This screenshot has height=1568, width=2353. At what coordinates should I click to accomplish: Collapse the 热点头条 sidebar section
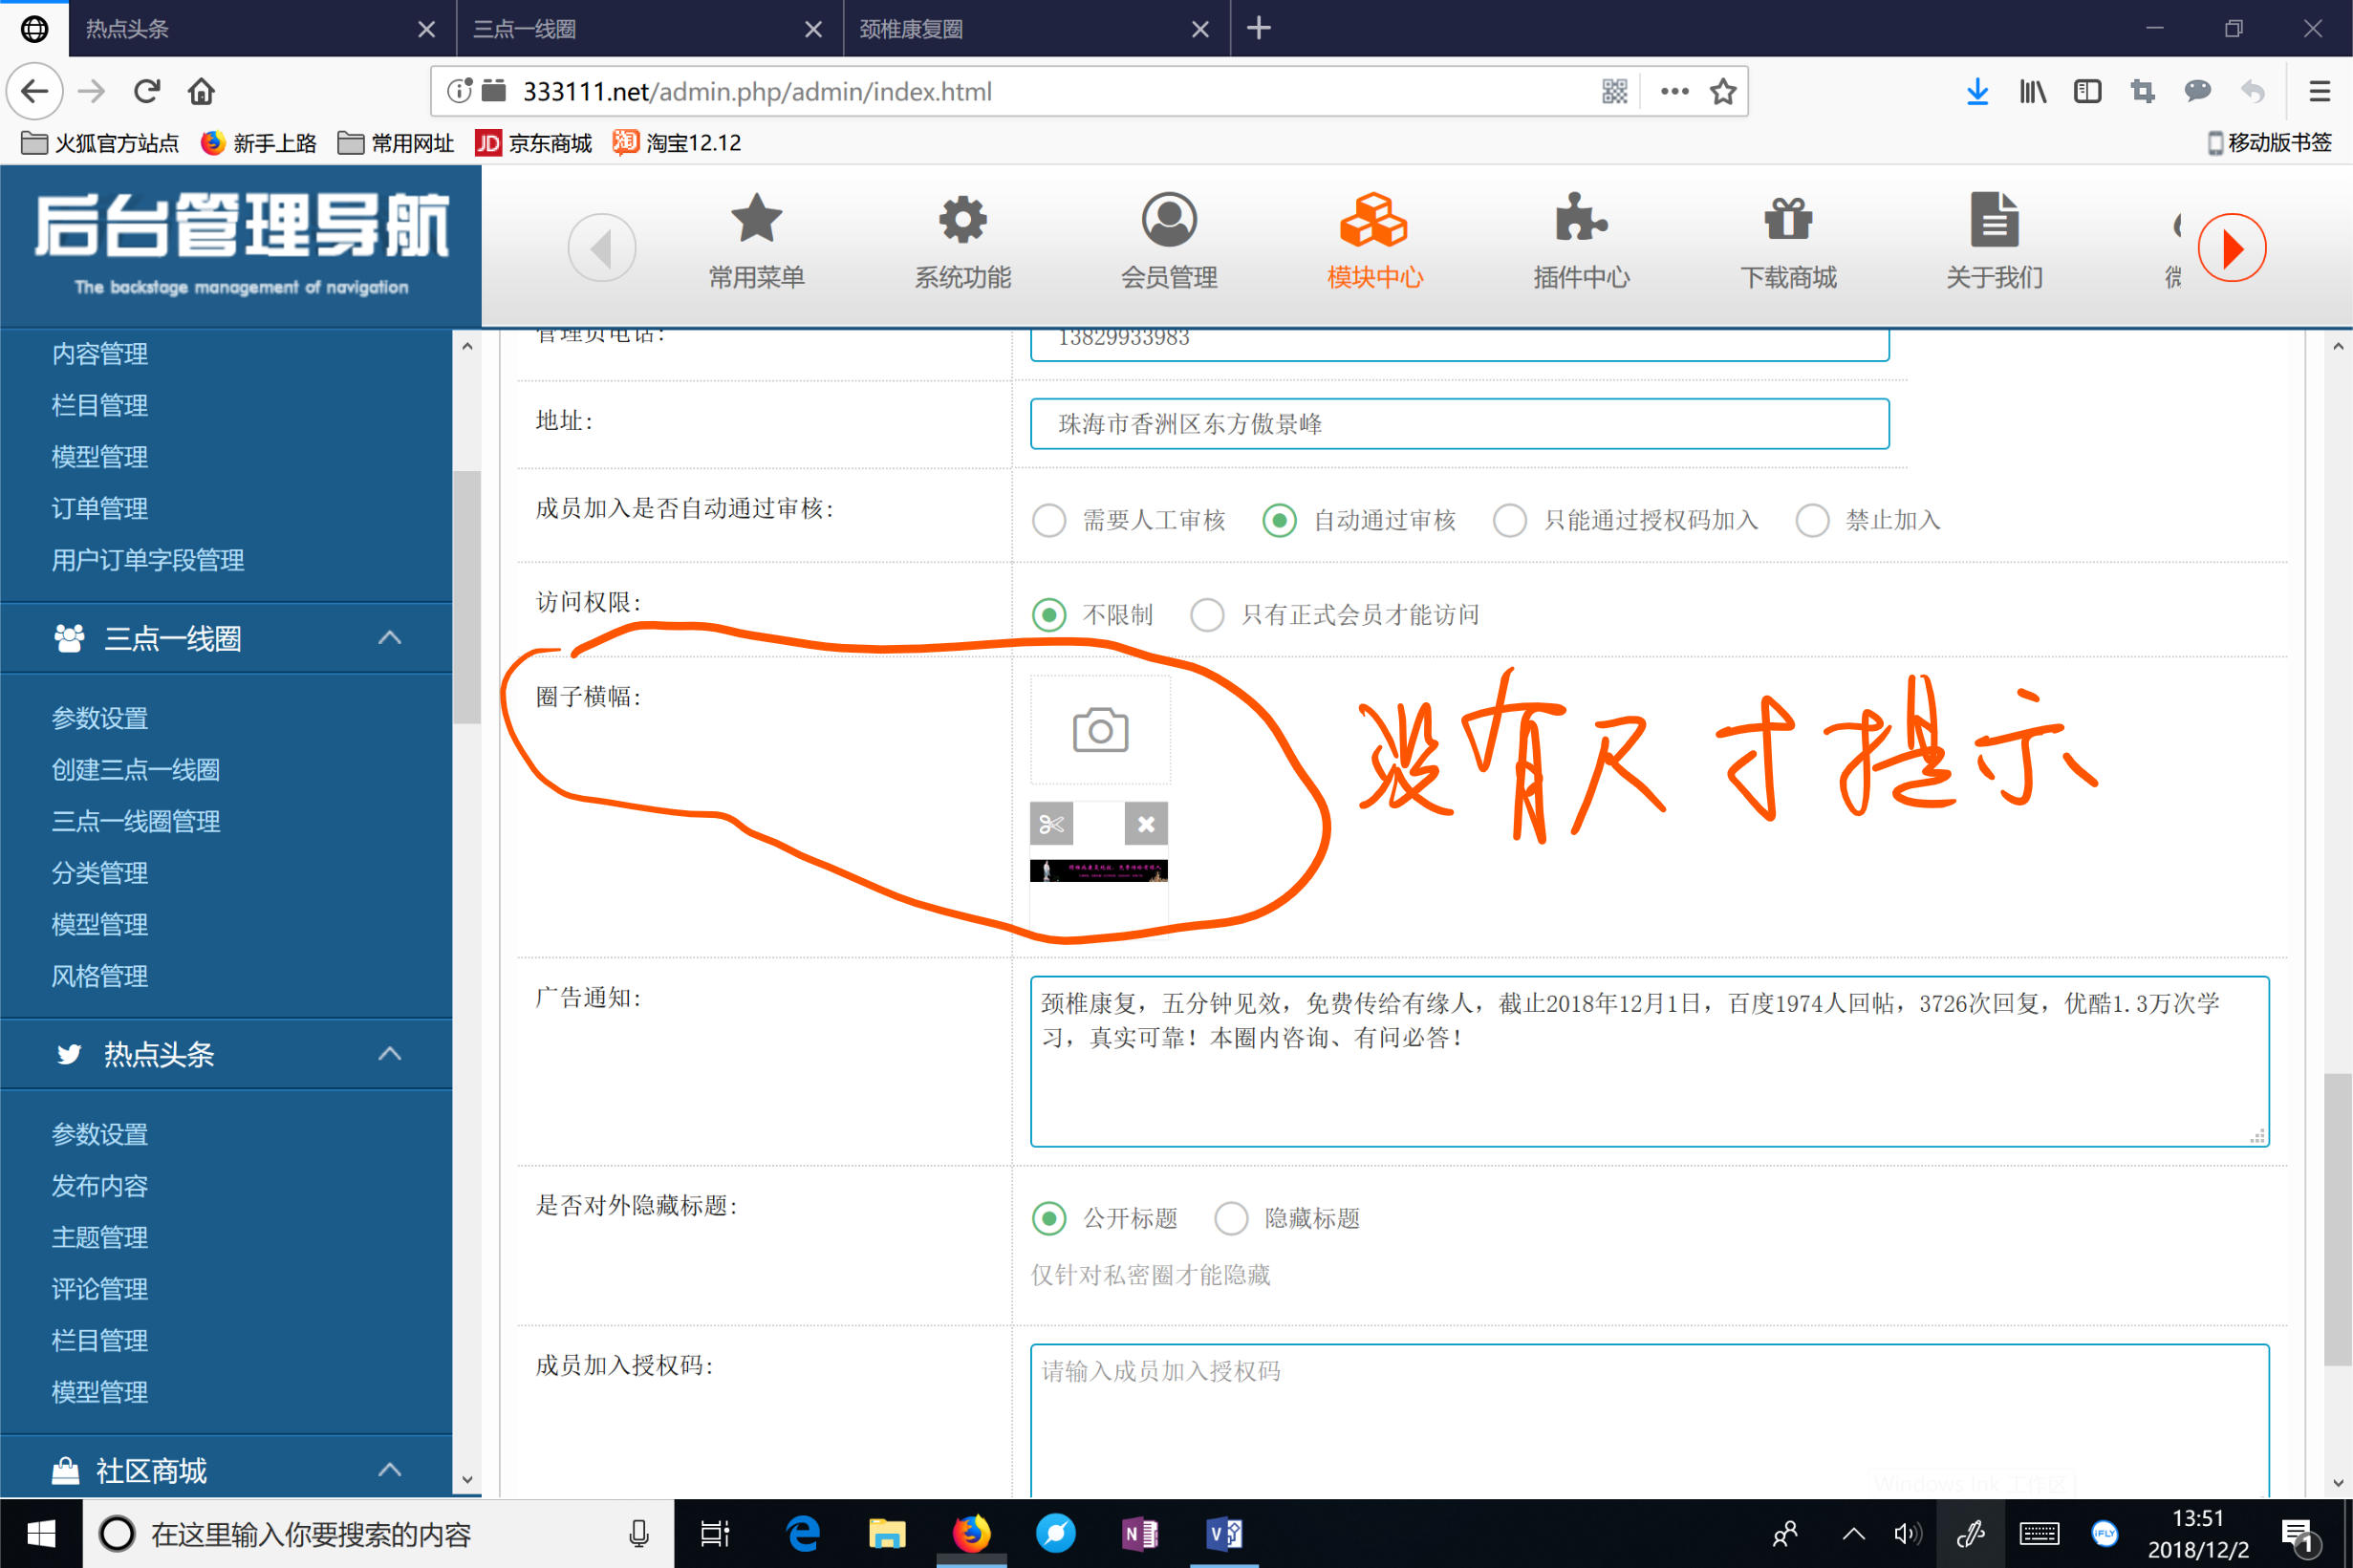point(390,1054)
